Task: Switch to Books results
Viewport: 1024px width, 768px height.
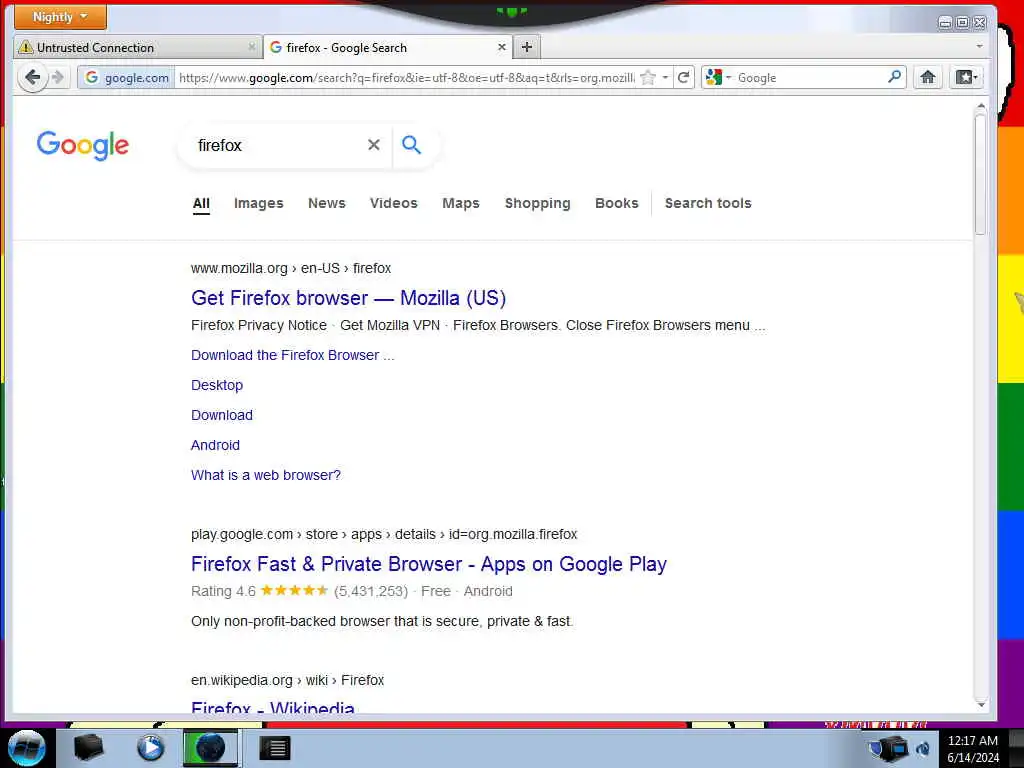Action: coord(616,203)
